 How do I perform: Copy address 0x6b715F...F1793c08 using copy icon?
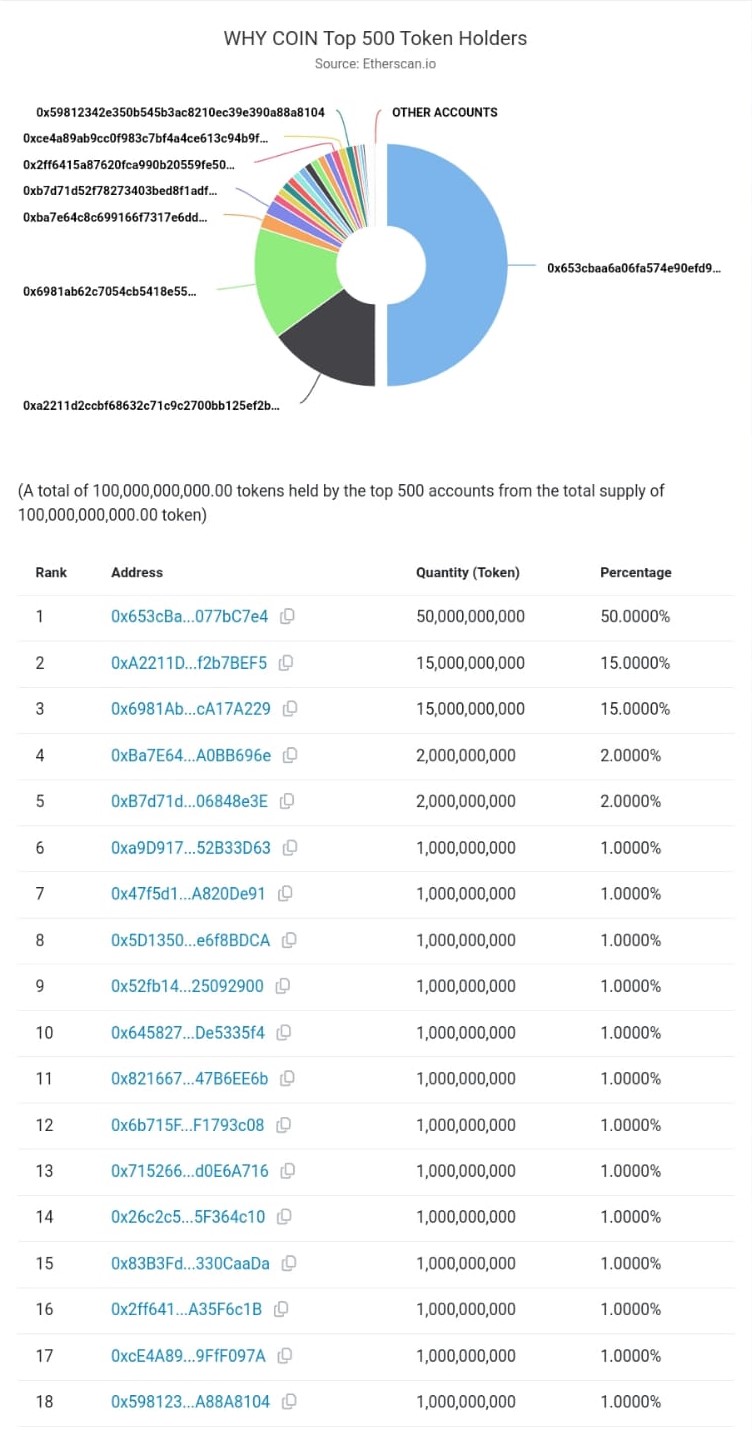[284, 1125]
